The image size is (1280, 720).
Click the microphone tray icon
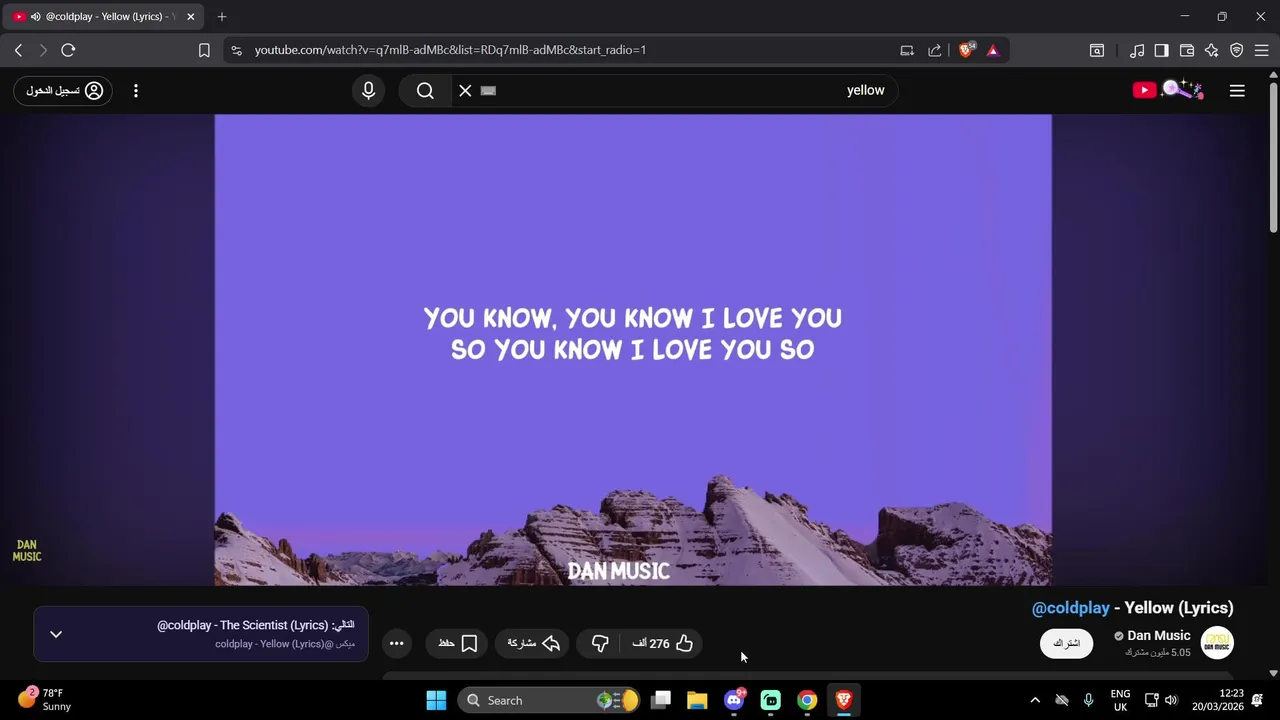tap(1089, 700)
